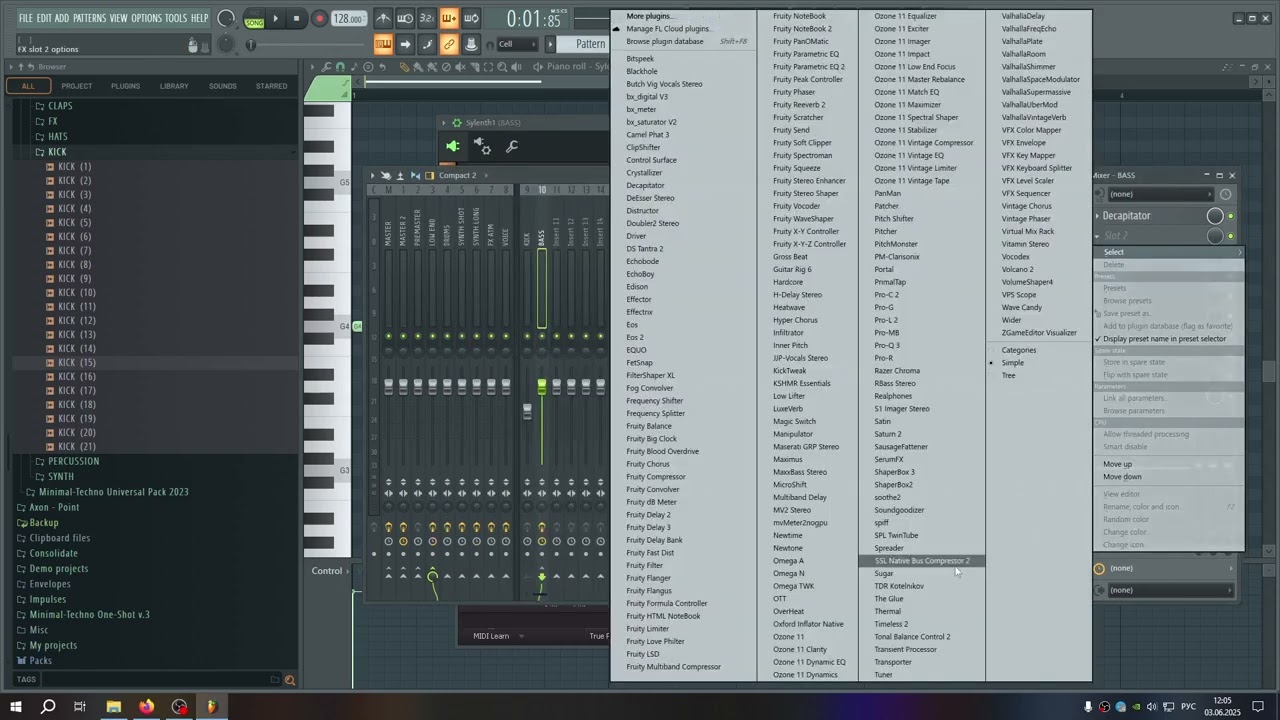
Task: Toggle PAT/SONG mode switch
Action: click(x=254, y=18)
